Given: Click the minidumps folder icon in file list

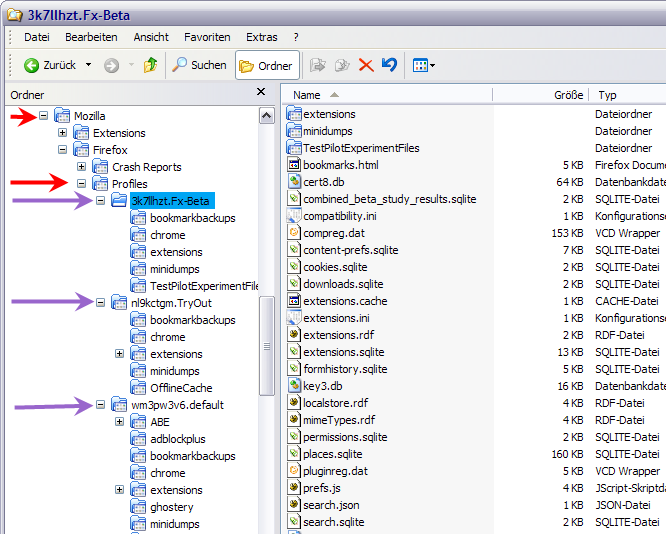Looking at the screenshot, I should click(294, 131).
